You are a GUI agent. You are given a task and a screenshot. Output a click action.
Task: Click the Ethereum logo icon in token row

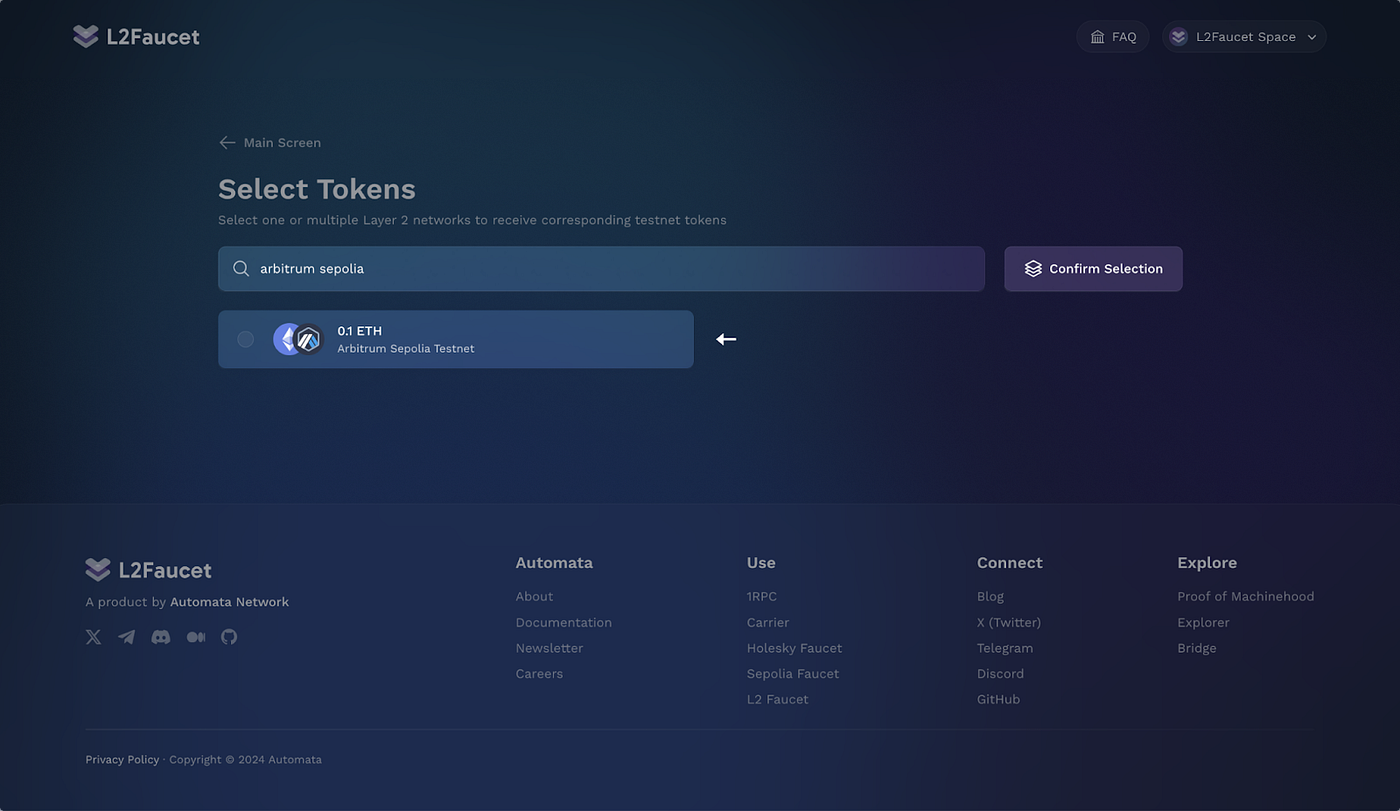285,339
